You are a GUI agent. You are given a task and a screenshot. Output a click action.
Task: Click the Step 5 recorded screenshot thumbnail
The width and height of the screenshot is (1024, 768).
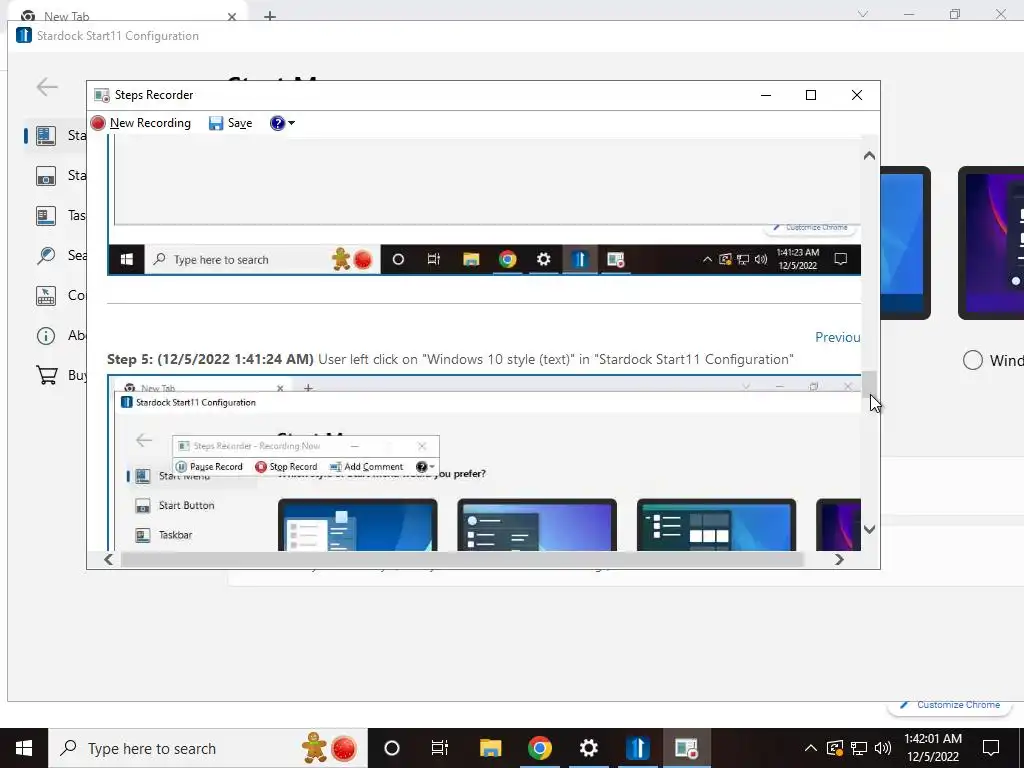pos(484,463)
